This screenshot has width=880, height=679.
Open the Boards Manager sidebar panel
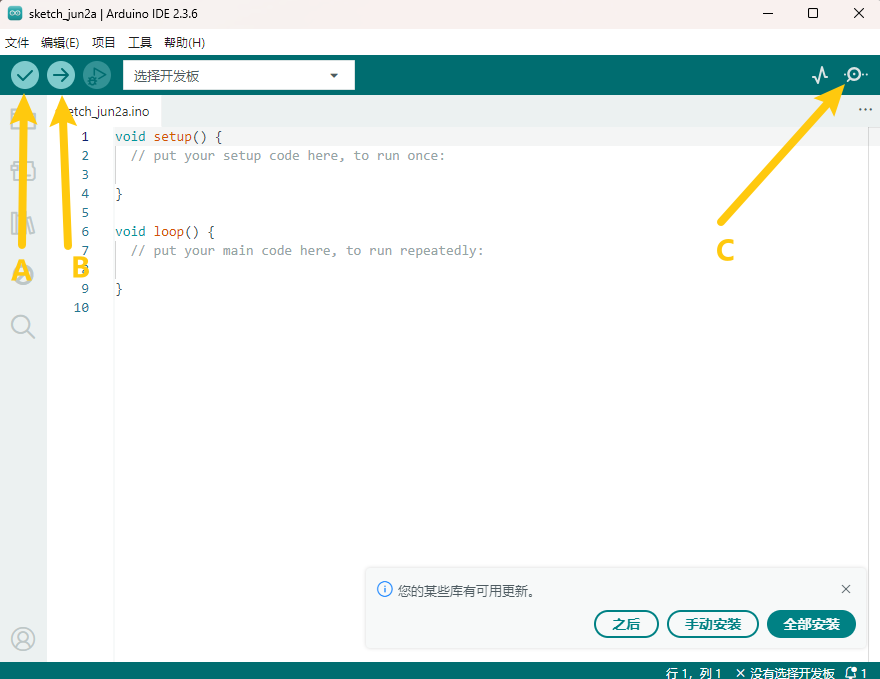point(23,171)
